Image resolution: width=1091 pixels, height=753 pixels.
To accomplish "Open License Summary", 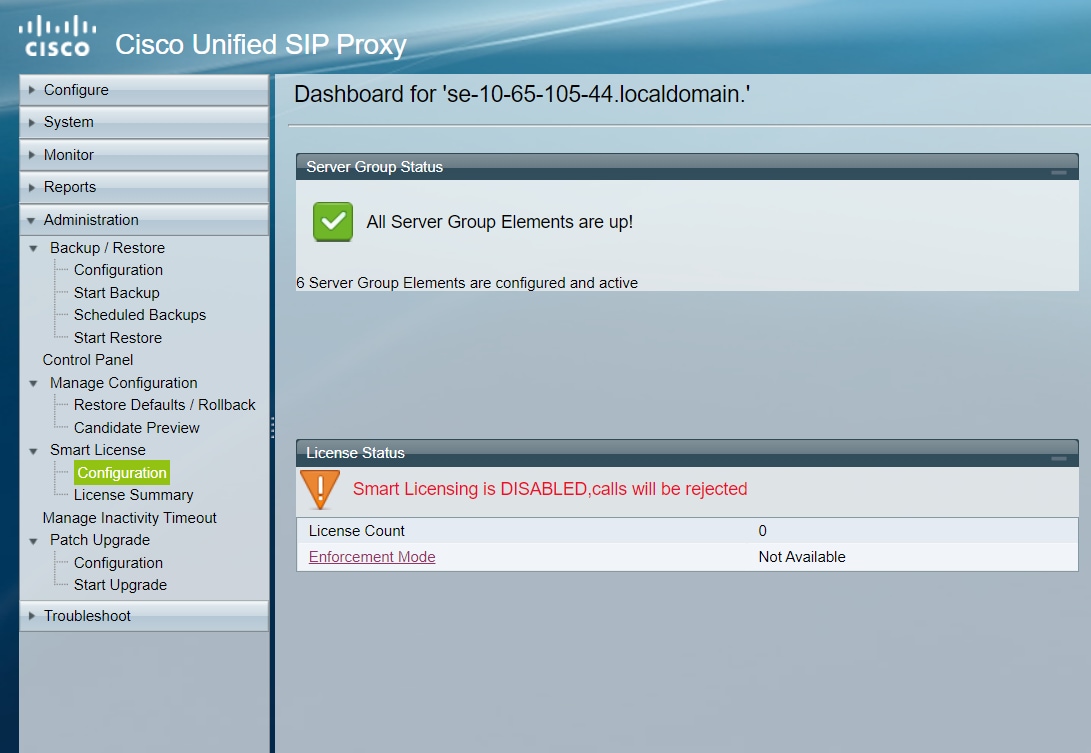I will (134, 495).
